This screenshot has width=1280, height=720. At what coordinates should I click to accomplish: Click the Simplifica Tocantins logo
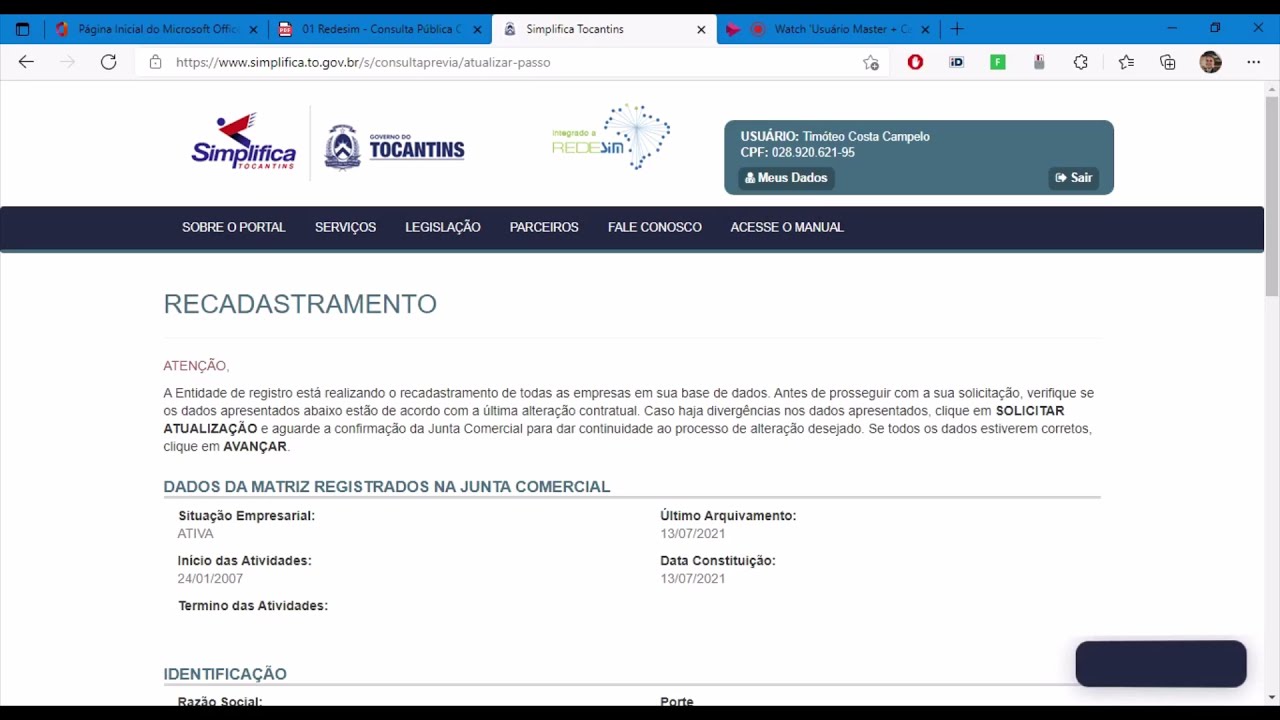pos(243,143)
